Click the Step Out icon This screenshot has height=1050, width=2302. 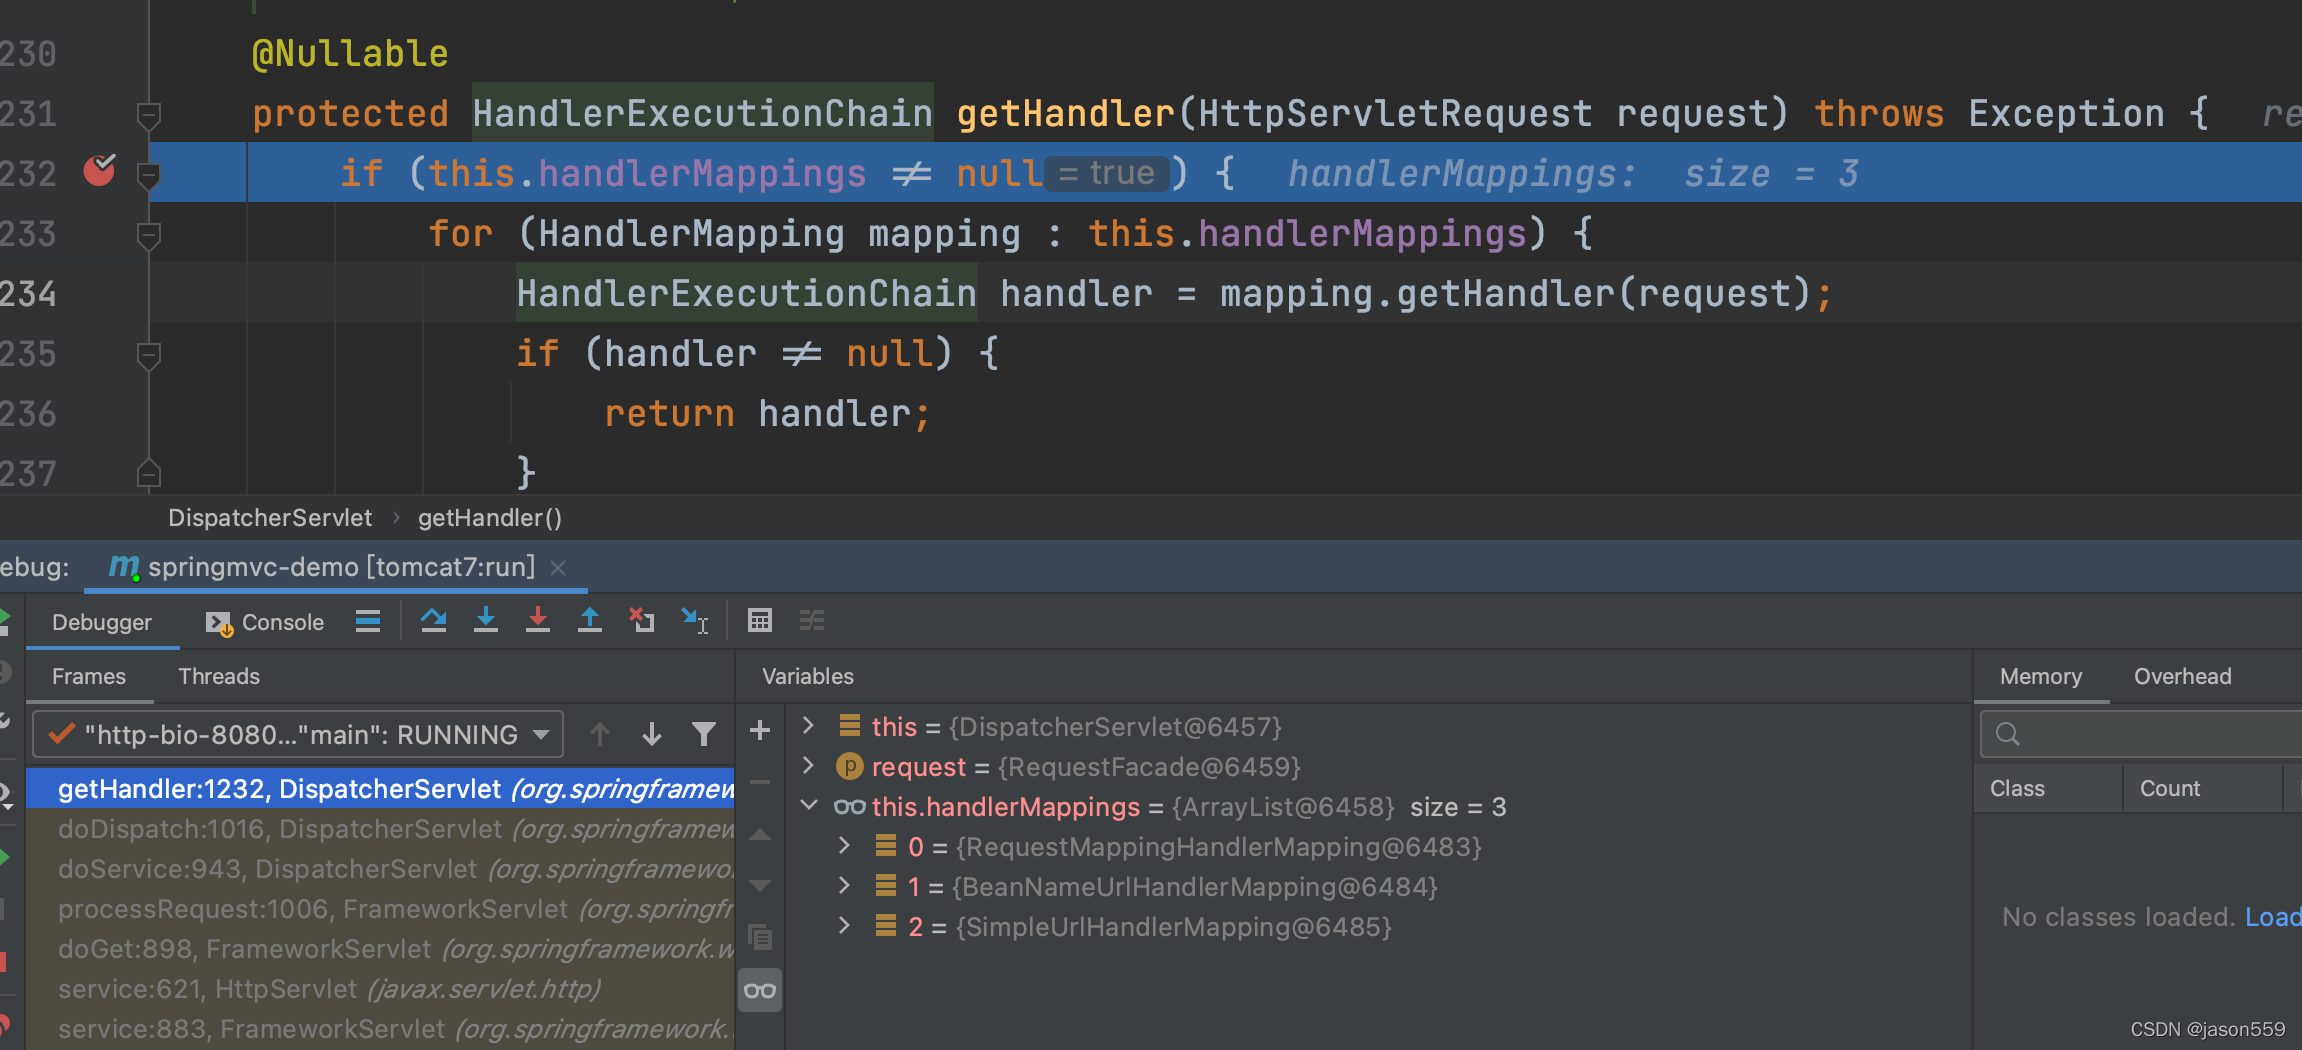[590, 621]
